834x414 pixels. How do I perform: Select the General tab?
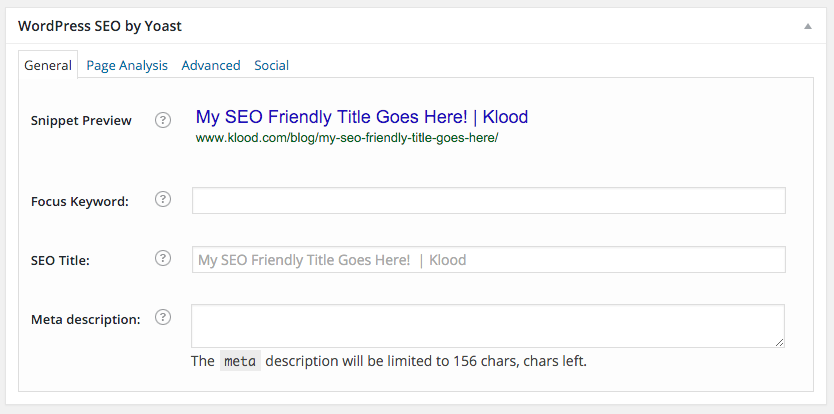coord(47,65)
